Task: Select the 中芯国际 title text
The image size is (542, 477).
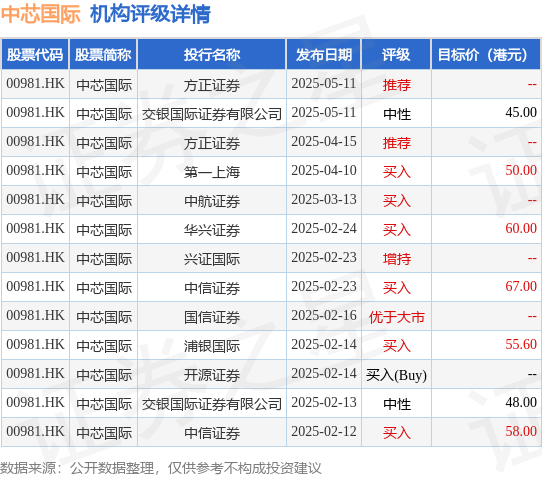Action: click(41, 14)
